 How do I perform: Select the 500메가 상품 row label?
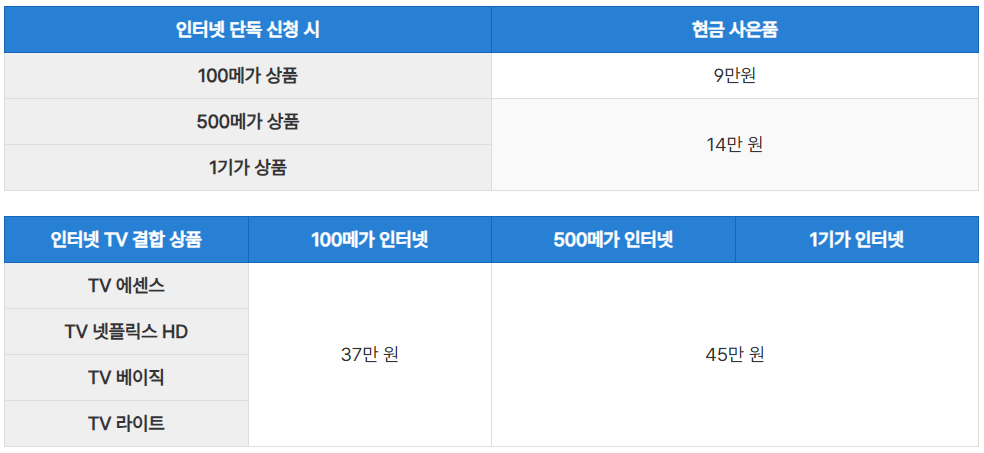248,122
